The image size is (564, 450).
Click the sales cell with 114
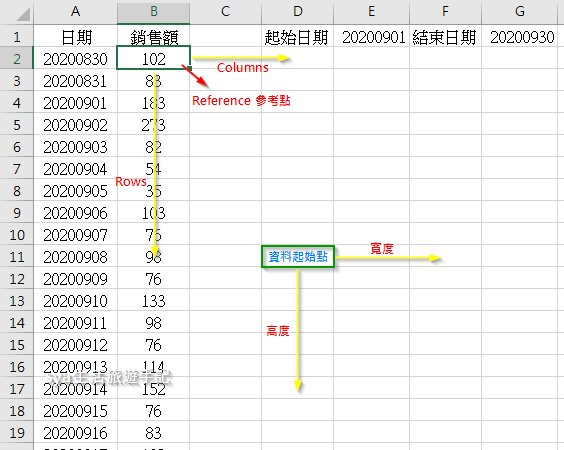point(154,367)
